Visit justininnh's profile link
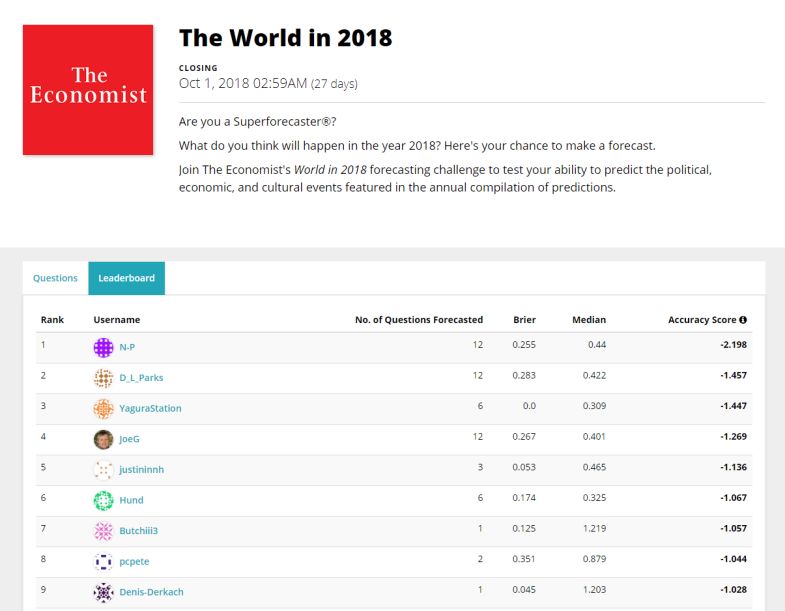The height and width of the screenshot is (611, 785). pyautogui.click(x=142, y=469)
